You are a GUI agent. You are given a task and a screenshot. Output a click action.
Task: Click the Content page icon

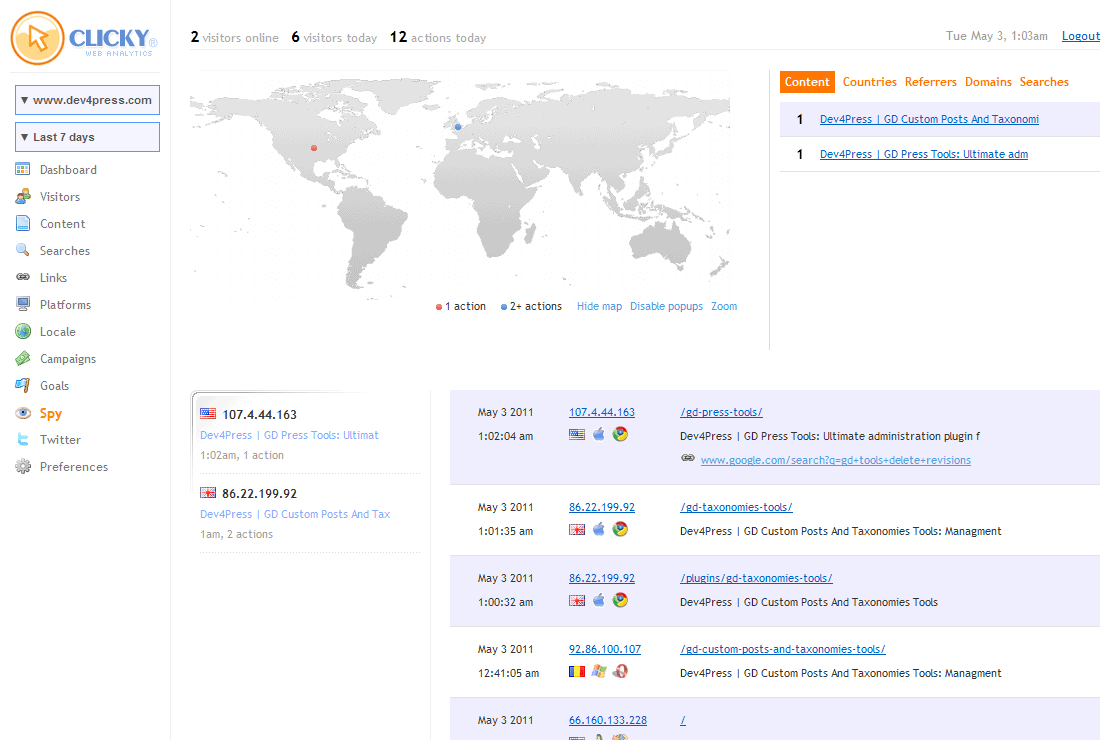click(x=23, y=224)
